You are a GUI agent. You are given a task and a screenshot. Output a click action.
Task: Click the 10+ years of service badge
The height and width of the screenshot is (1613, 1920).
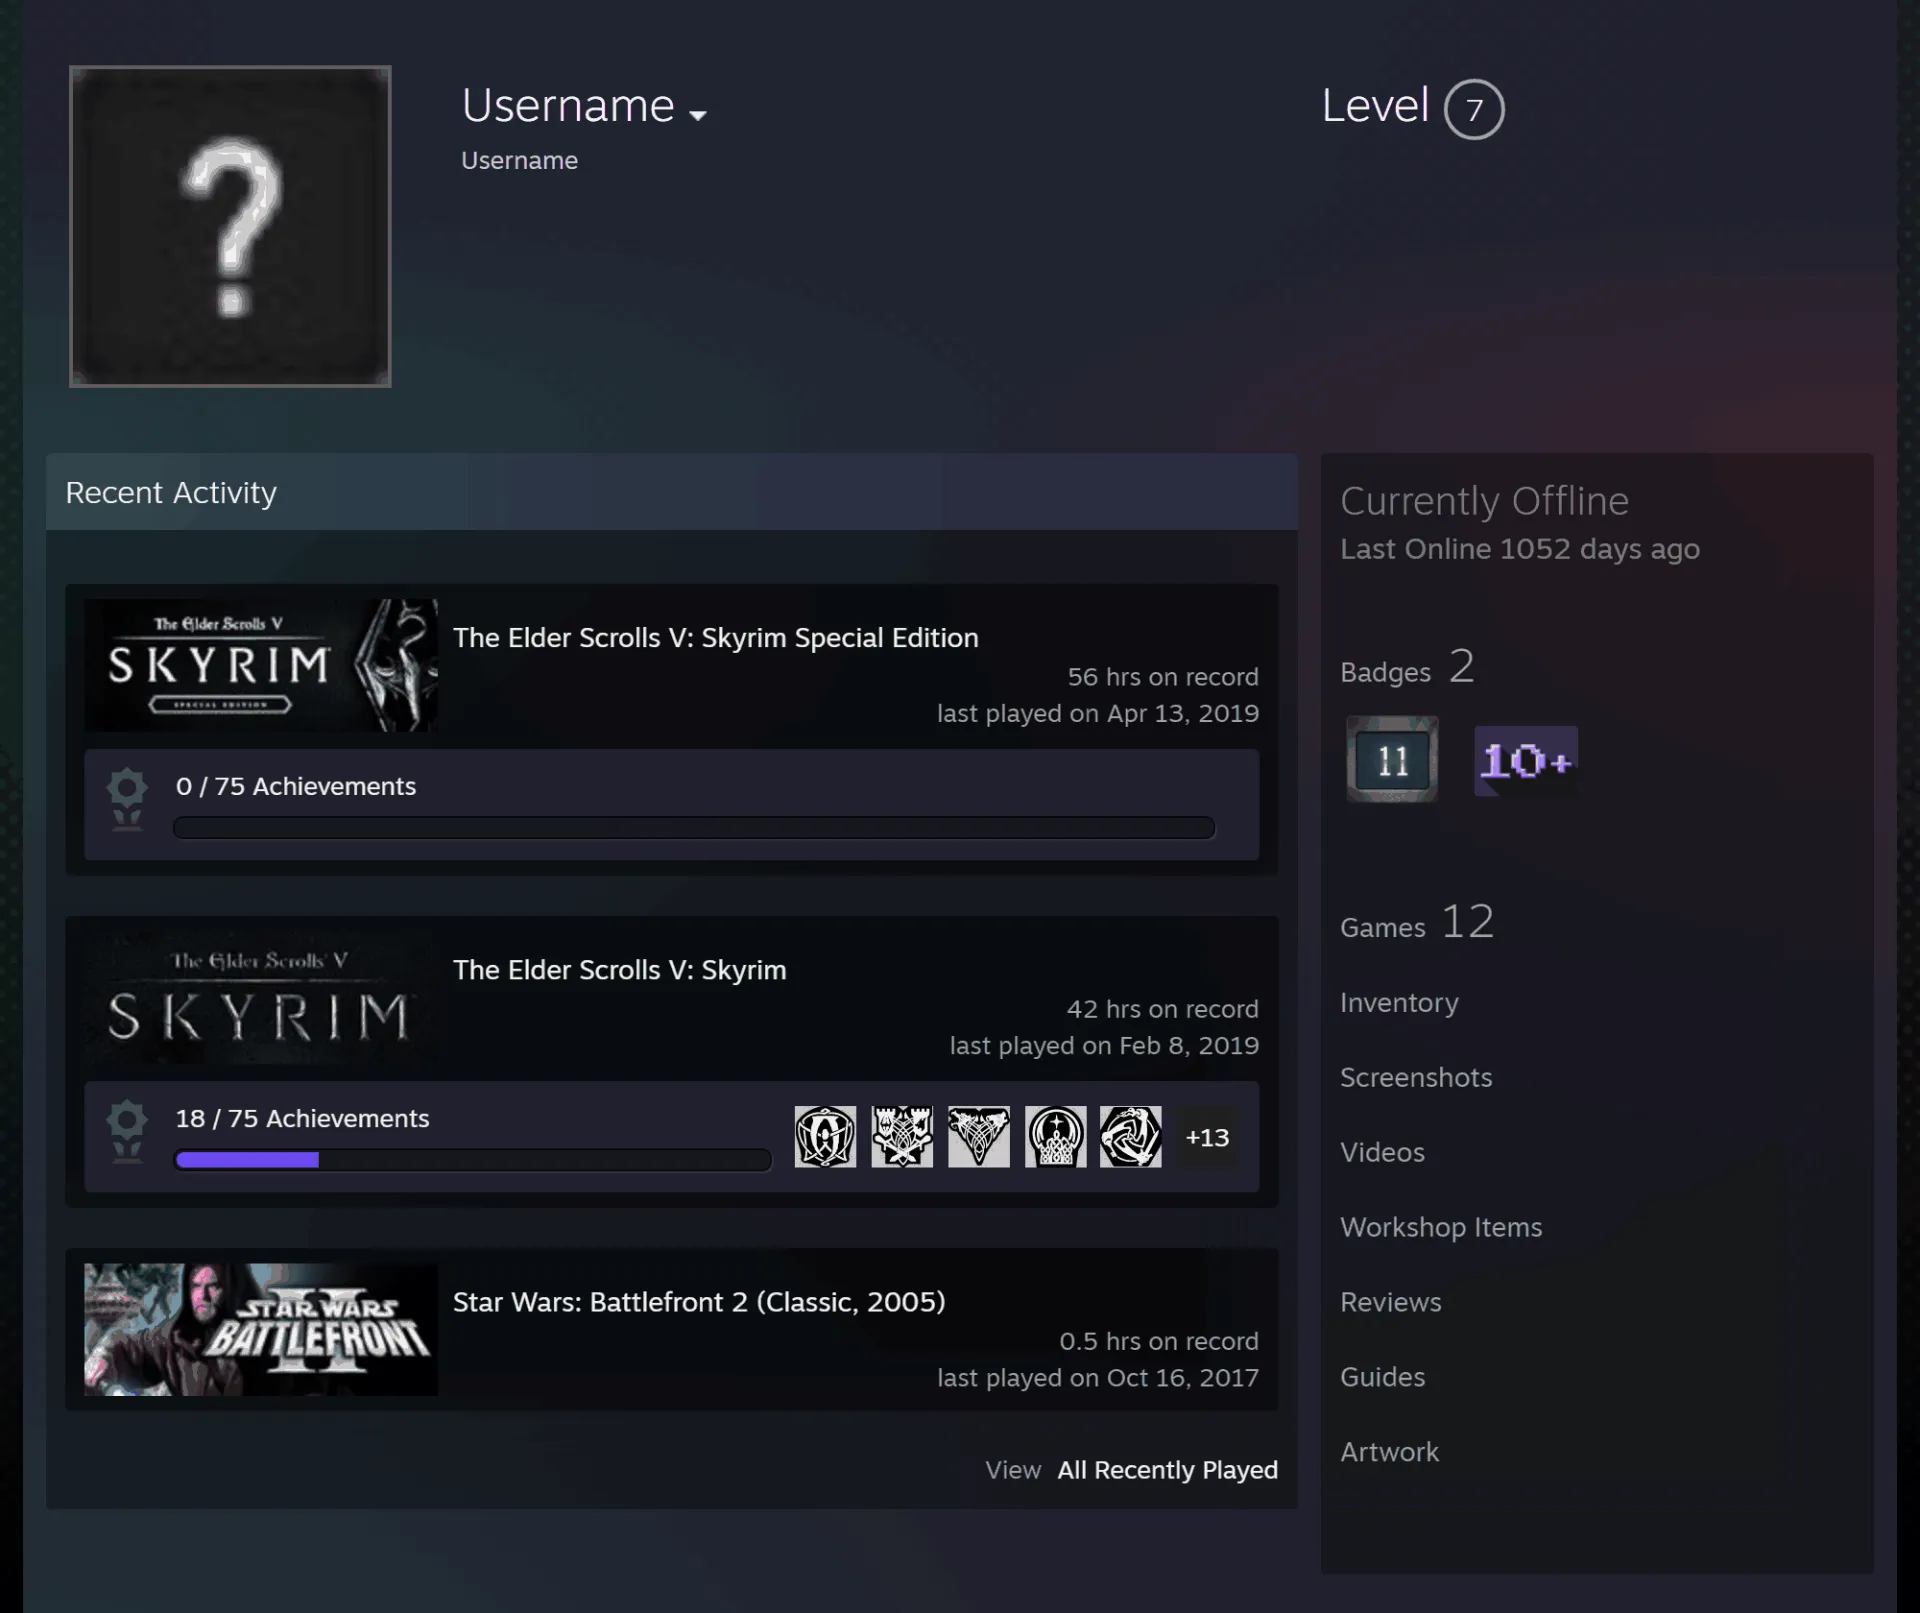pyautogui.click(x=1526, y=761)
